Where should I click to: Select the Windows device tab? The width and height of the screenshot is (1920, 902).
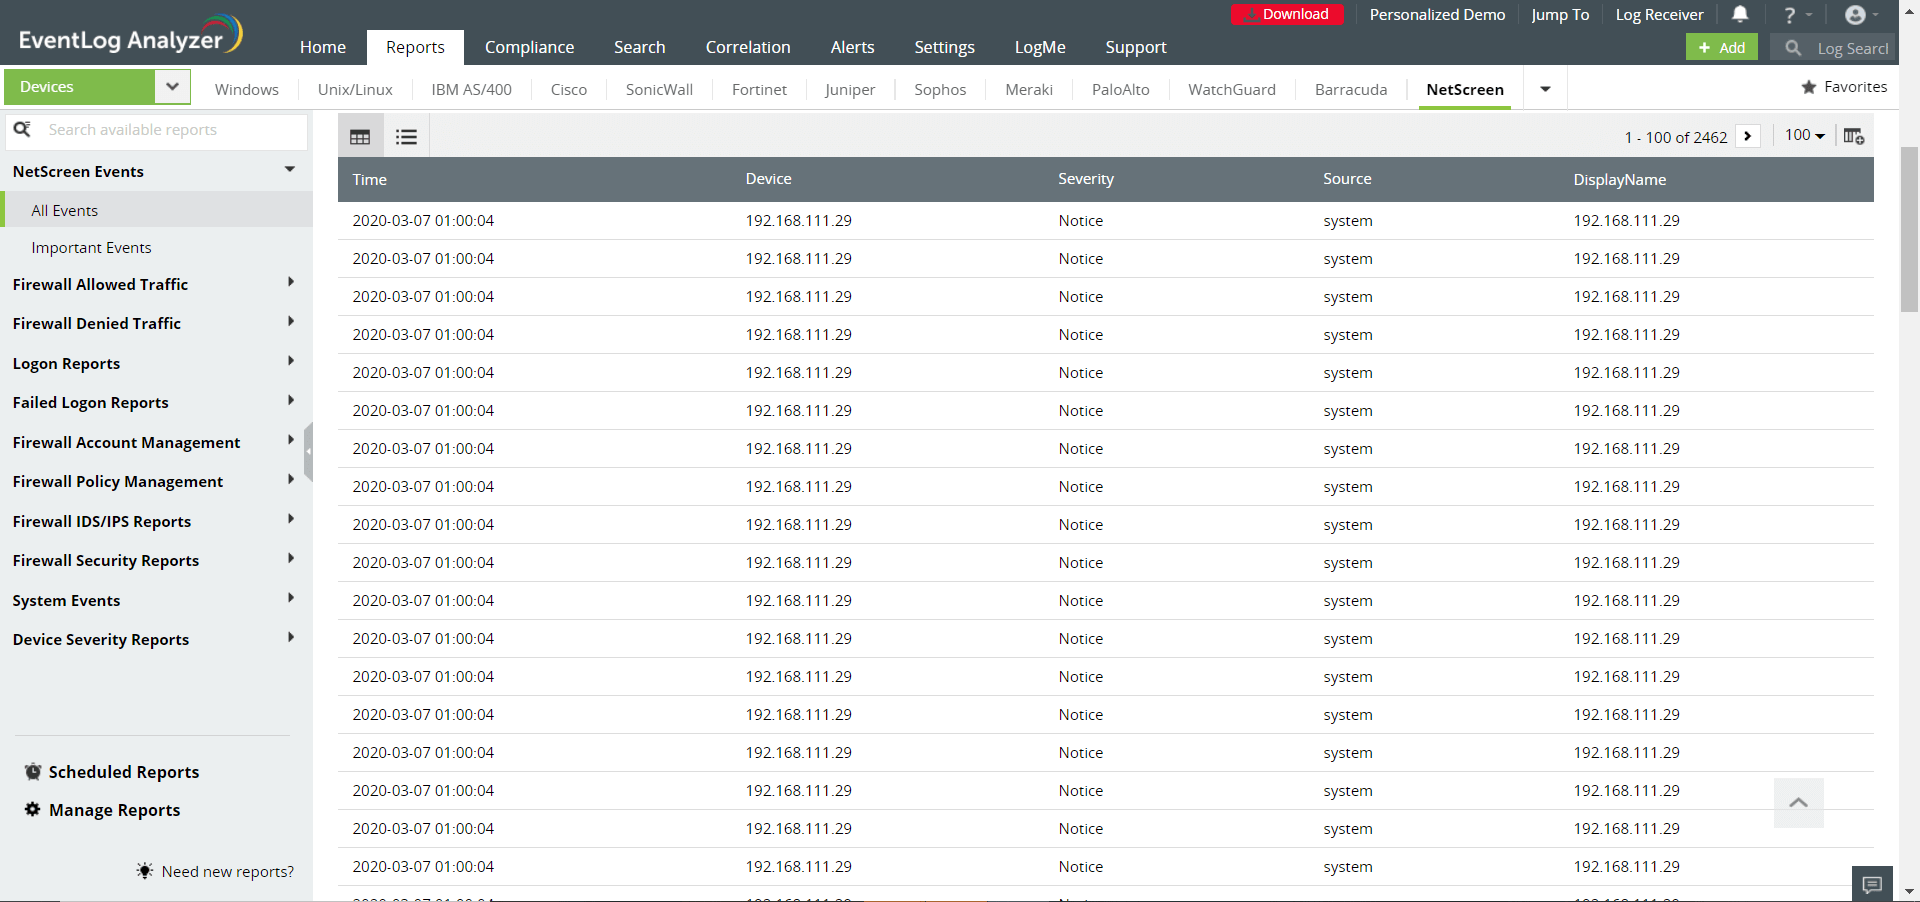(247, 89)
